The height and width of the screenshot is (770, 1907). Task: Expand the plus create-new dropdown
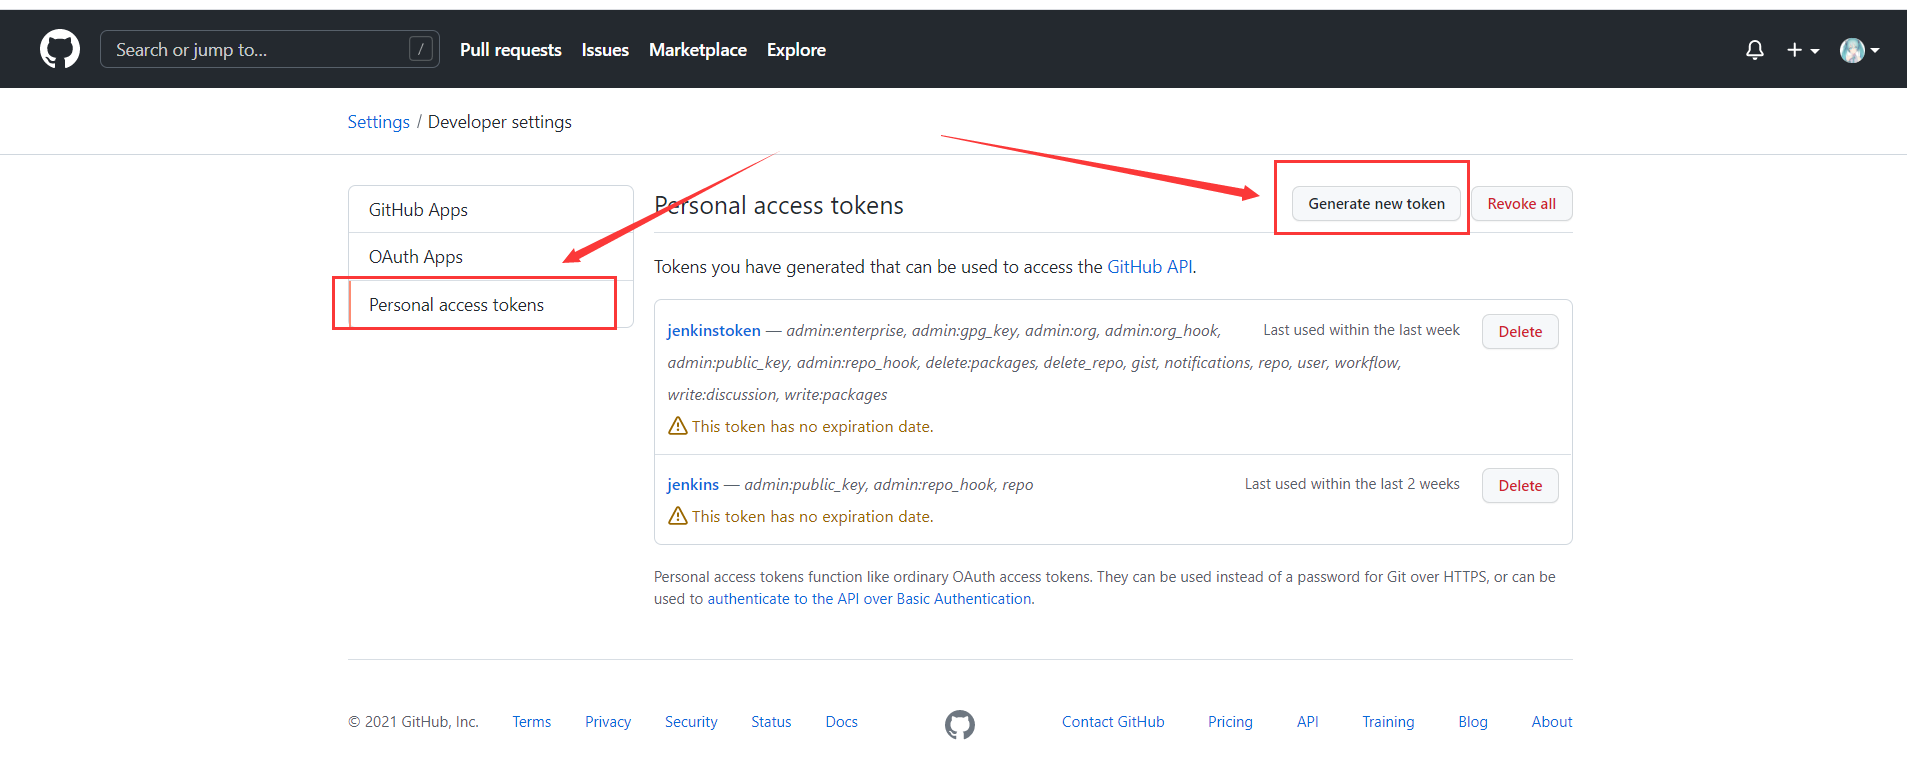[x=1803, y=50]
